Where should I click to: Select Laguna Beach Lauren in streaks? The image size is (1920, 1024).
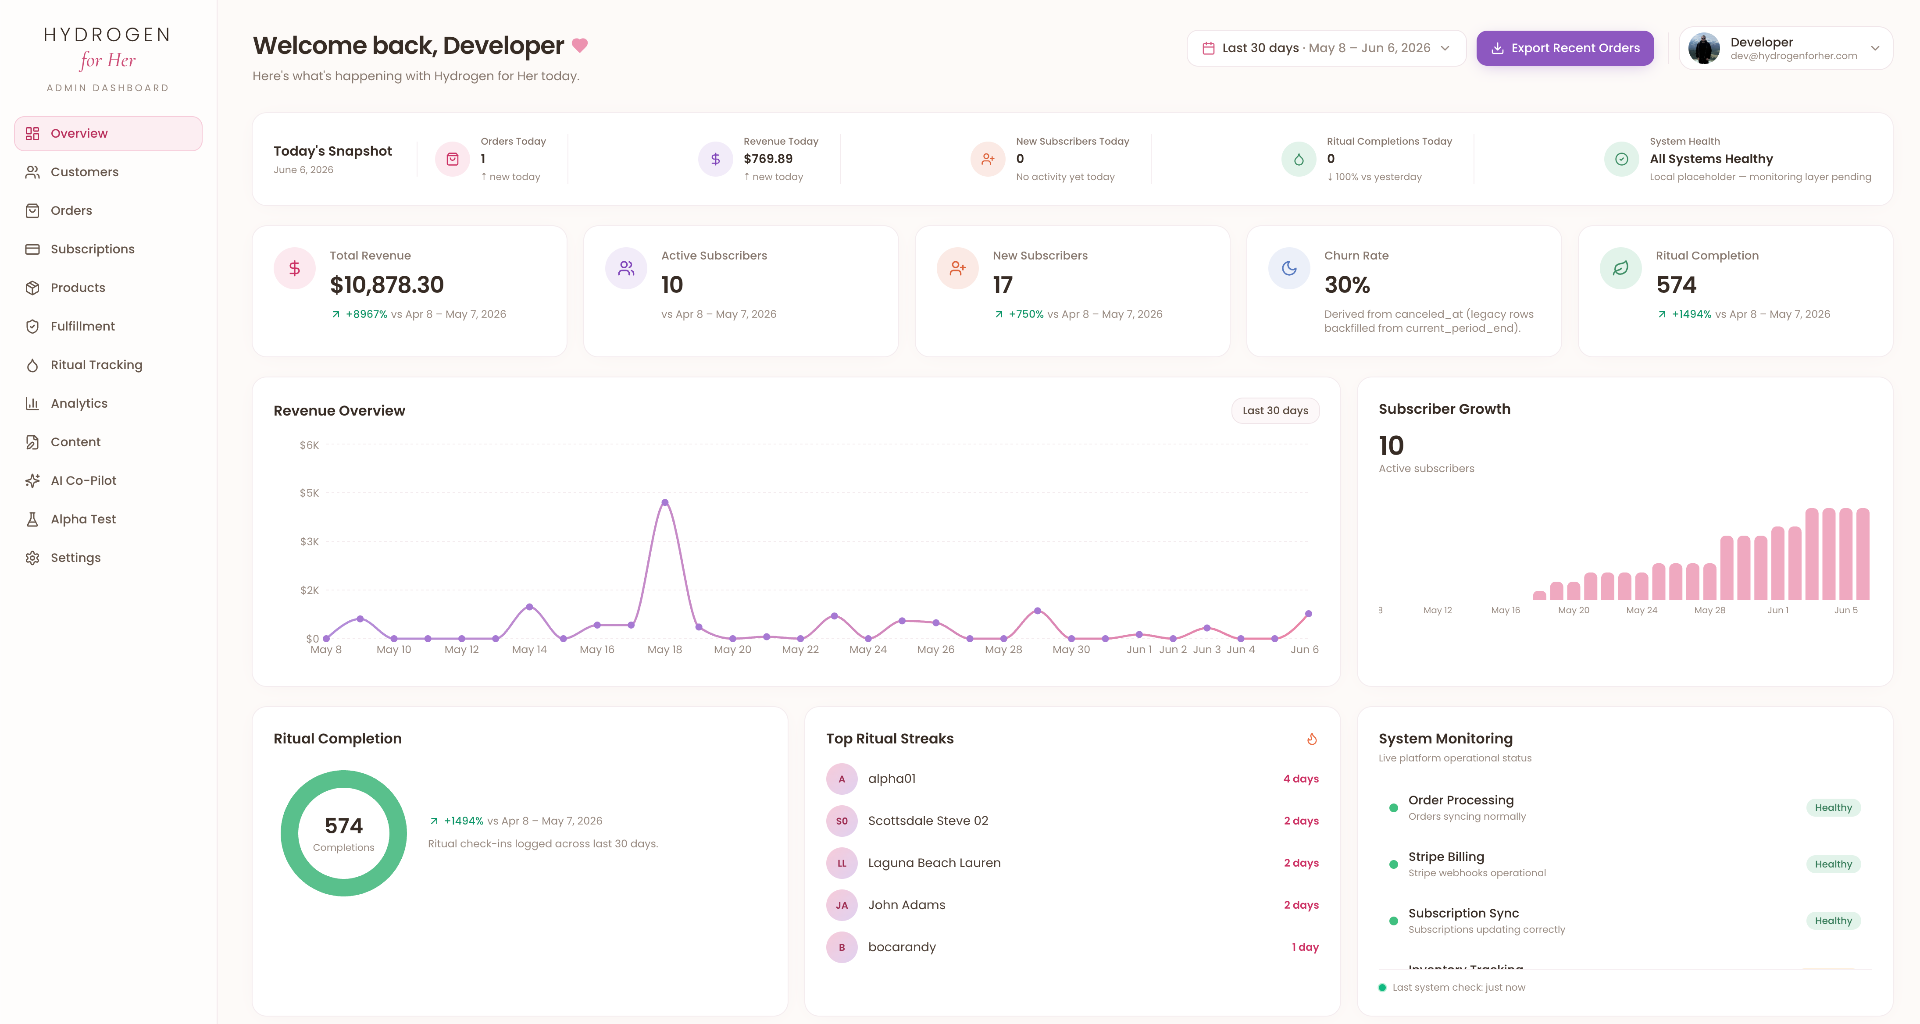click(1072, 863)
